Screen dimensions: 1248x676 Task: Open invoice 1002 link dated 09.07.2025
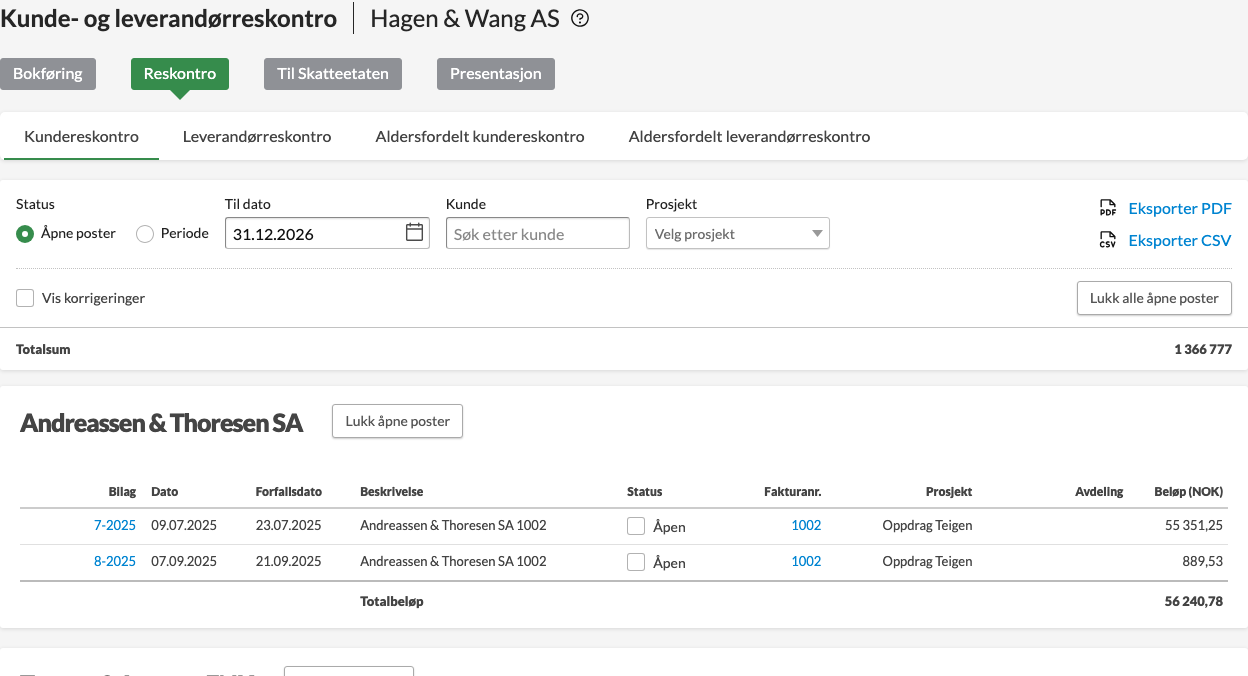(806, 525)
